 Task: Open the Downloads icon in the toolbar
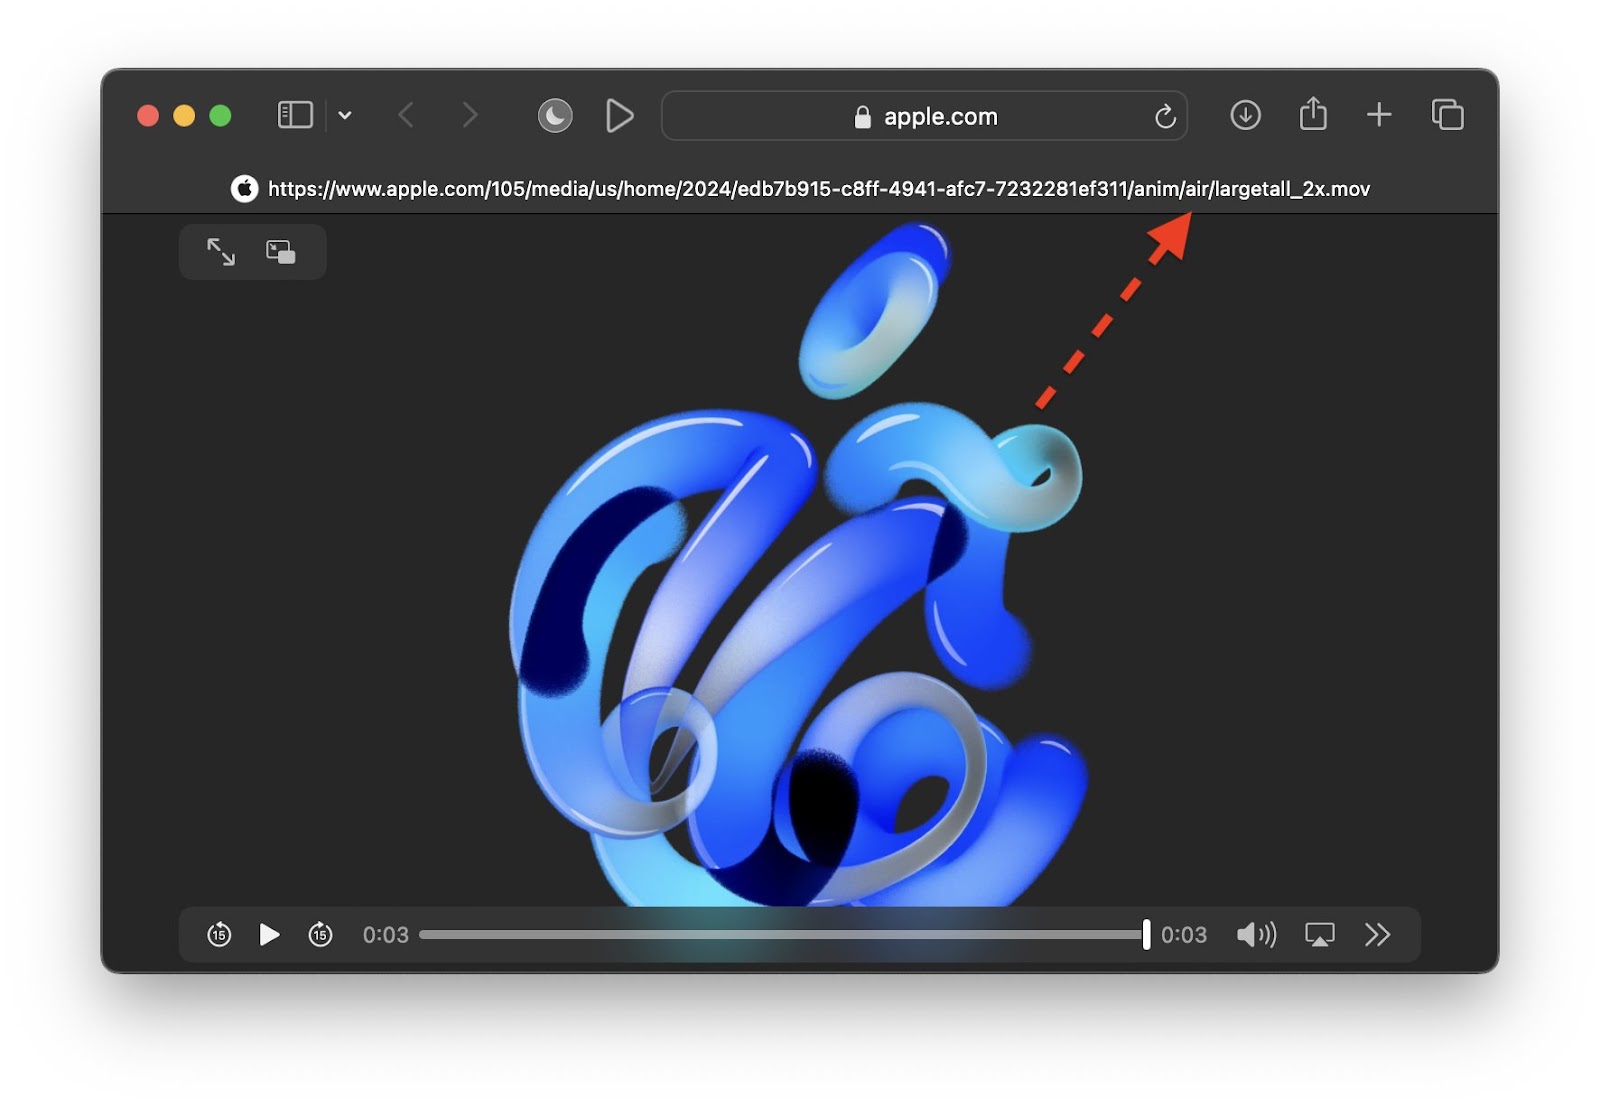pyautogui.click(x=1245, y=115)
